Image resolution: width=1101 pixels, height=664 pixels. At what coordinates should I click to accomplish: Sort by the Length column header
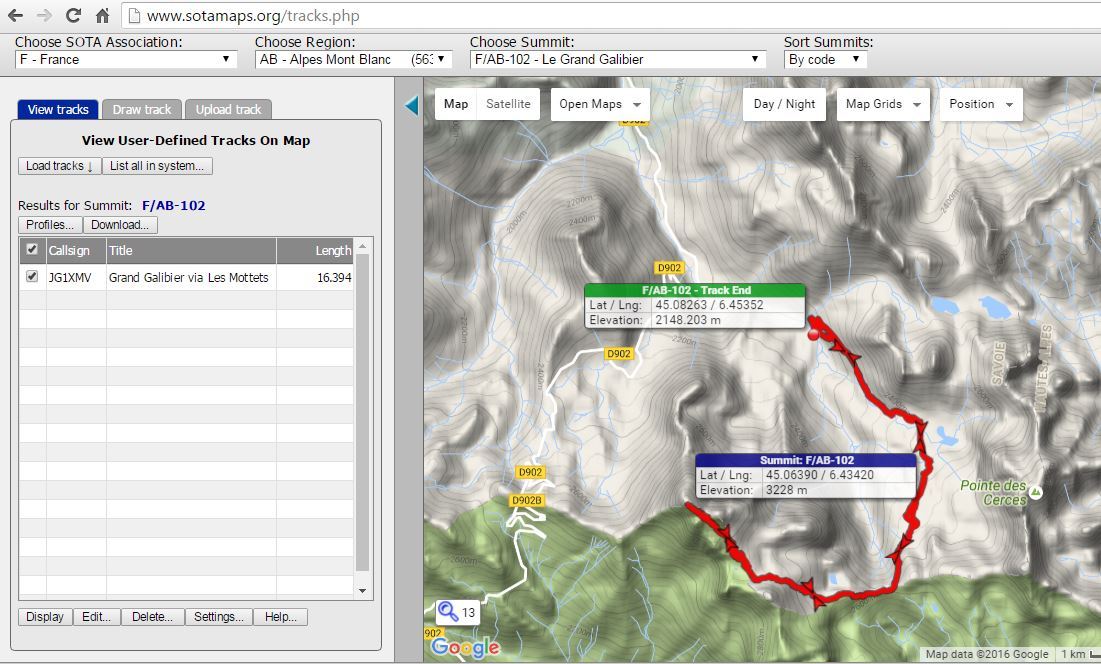[315, 251]
